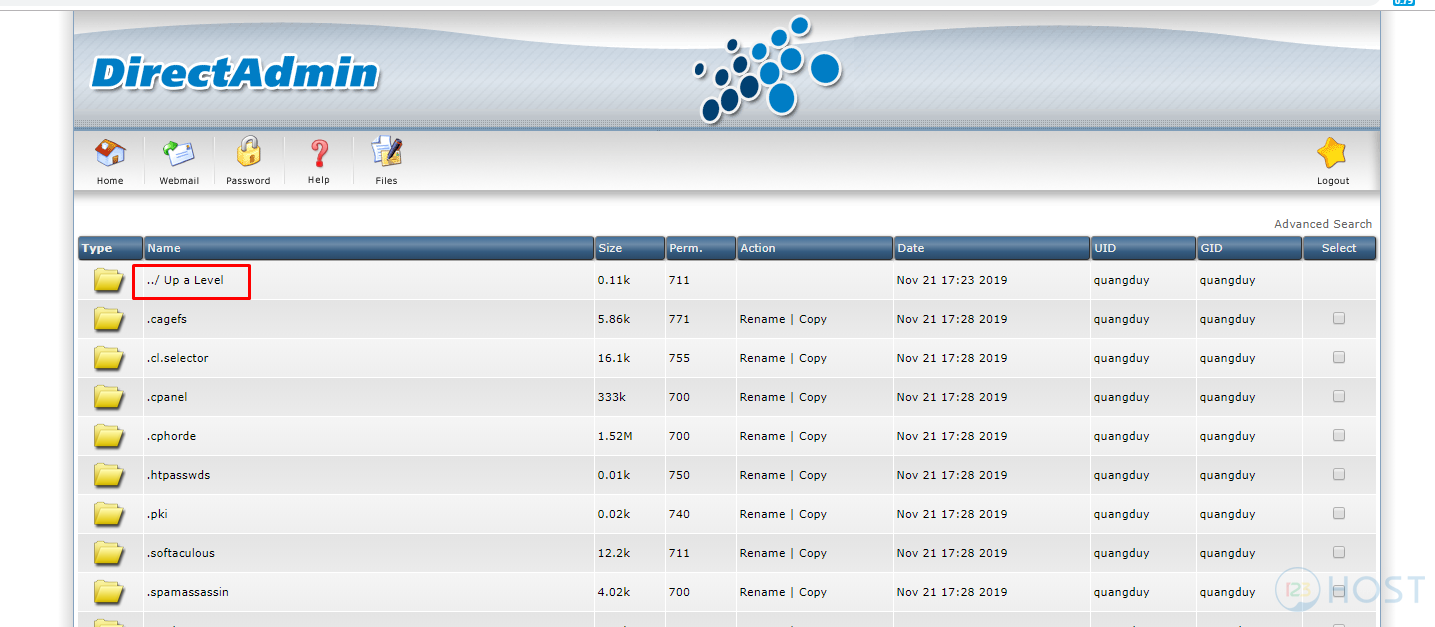1435x627 pixels.
Task: Click the folder icon for .cagefs
Action: 109,320
